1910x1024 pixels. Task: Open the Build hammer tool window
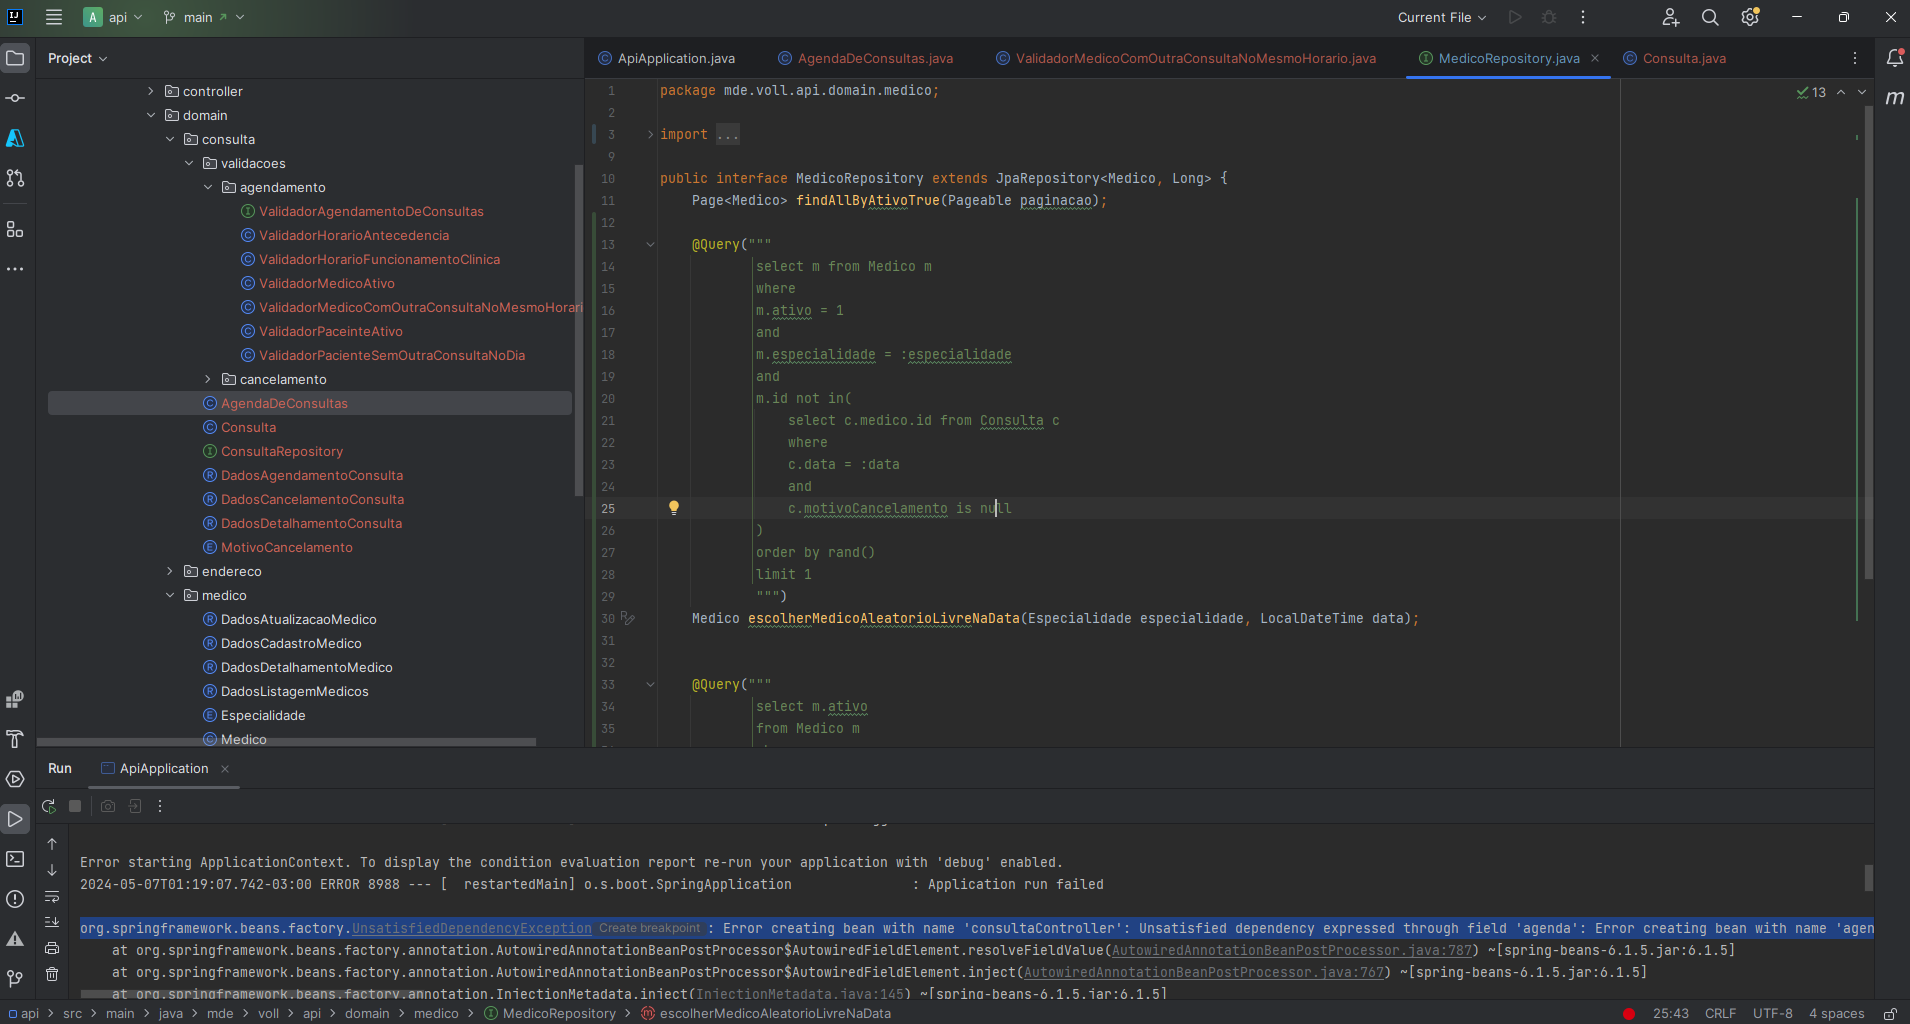[x=15, y=739]
